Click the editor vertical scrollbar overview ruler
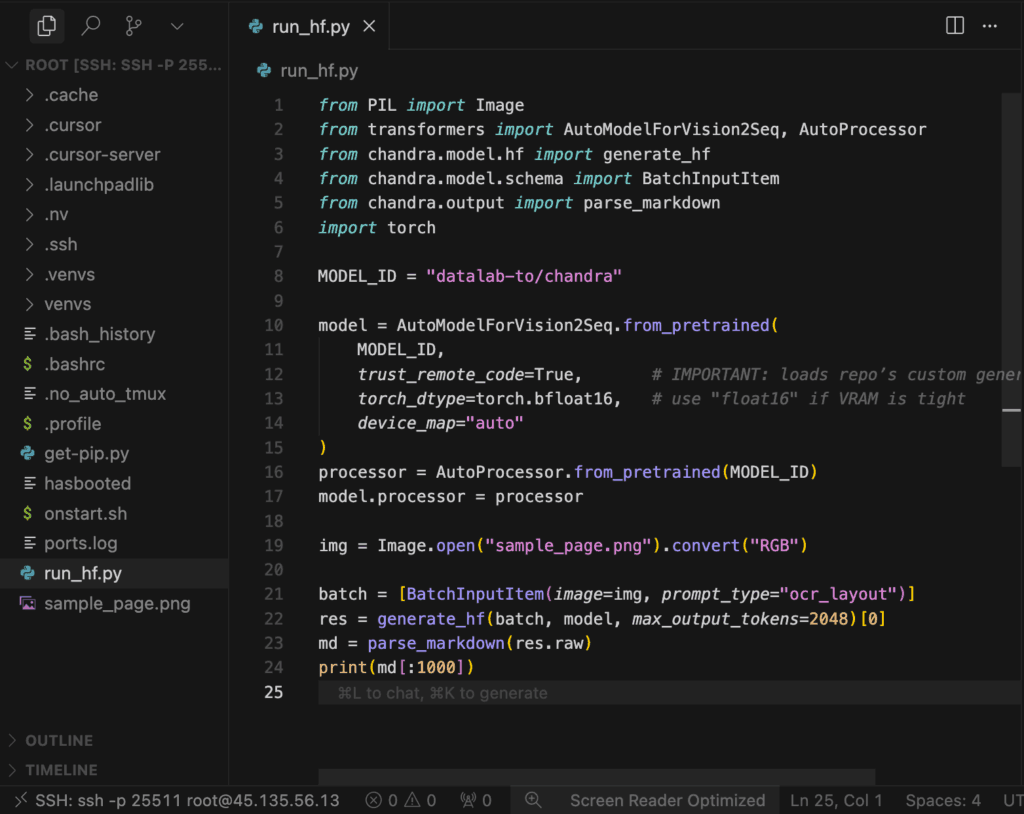This screenshot has width=1024, height=814. coord(1011,300)
